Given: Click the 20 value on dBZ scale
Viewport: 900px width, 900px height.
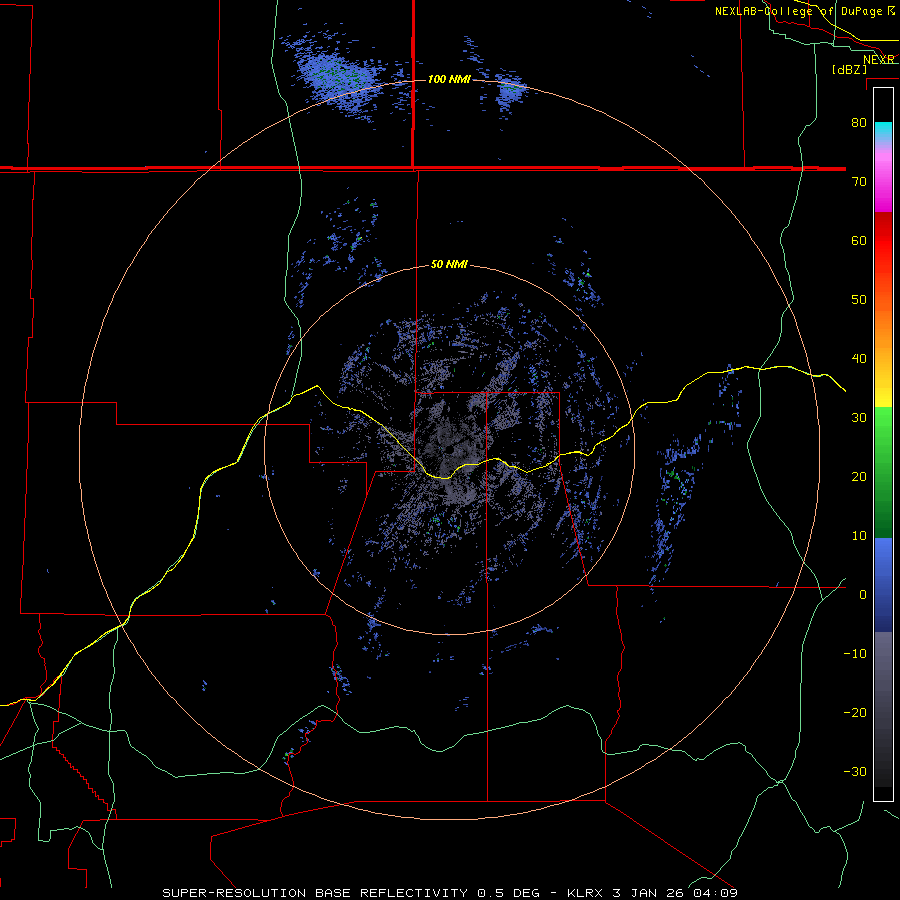Looking at the screenshot, I should (859, 476).
